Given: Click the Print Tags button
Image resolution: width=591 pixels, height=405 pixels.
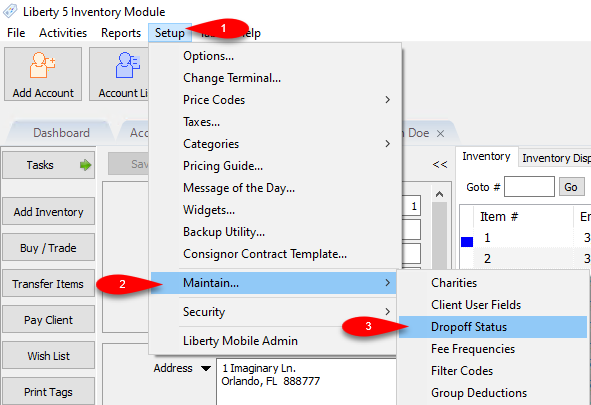Looking at the screenshot, I should coord(48,391).
